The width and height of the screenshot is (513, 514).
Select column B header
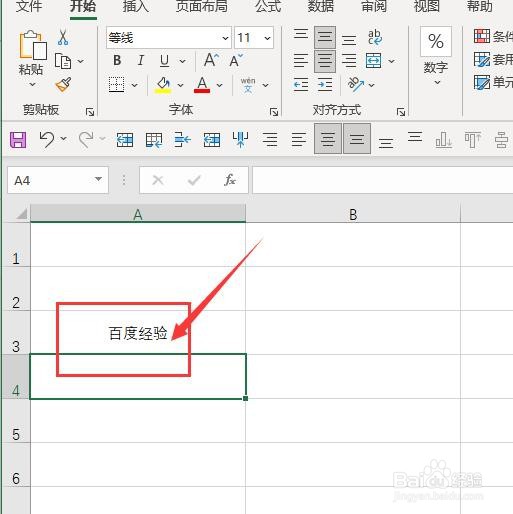(x=353, y=214)
